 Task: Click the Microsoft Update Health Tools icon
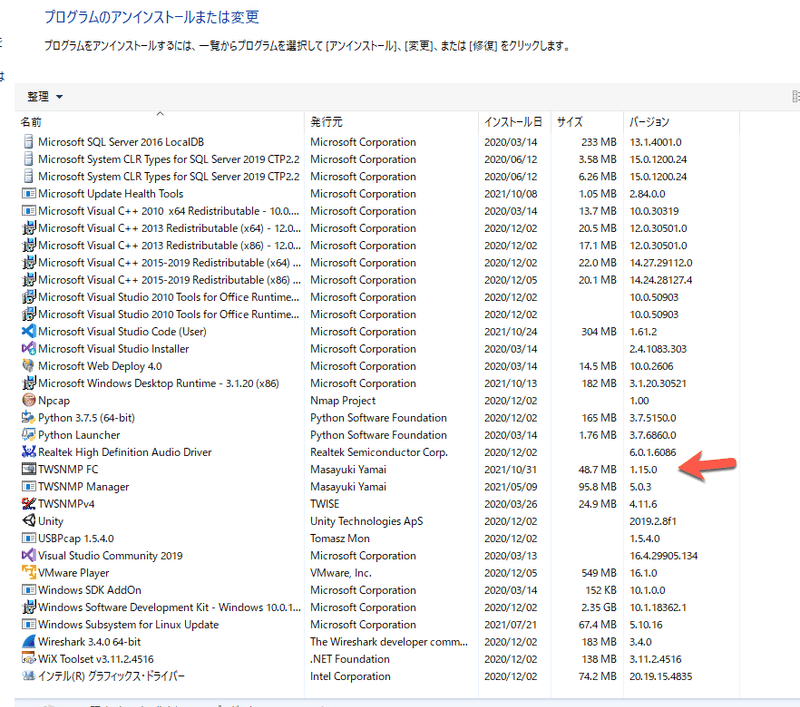29,194
